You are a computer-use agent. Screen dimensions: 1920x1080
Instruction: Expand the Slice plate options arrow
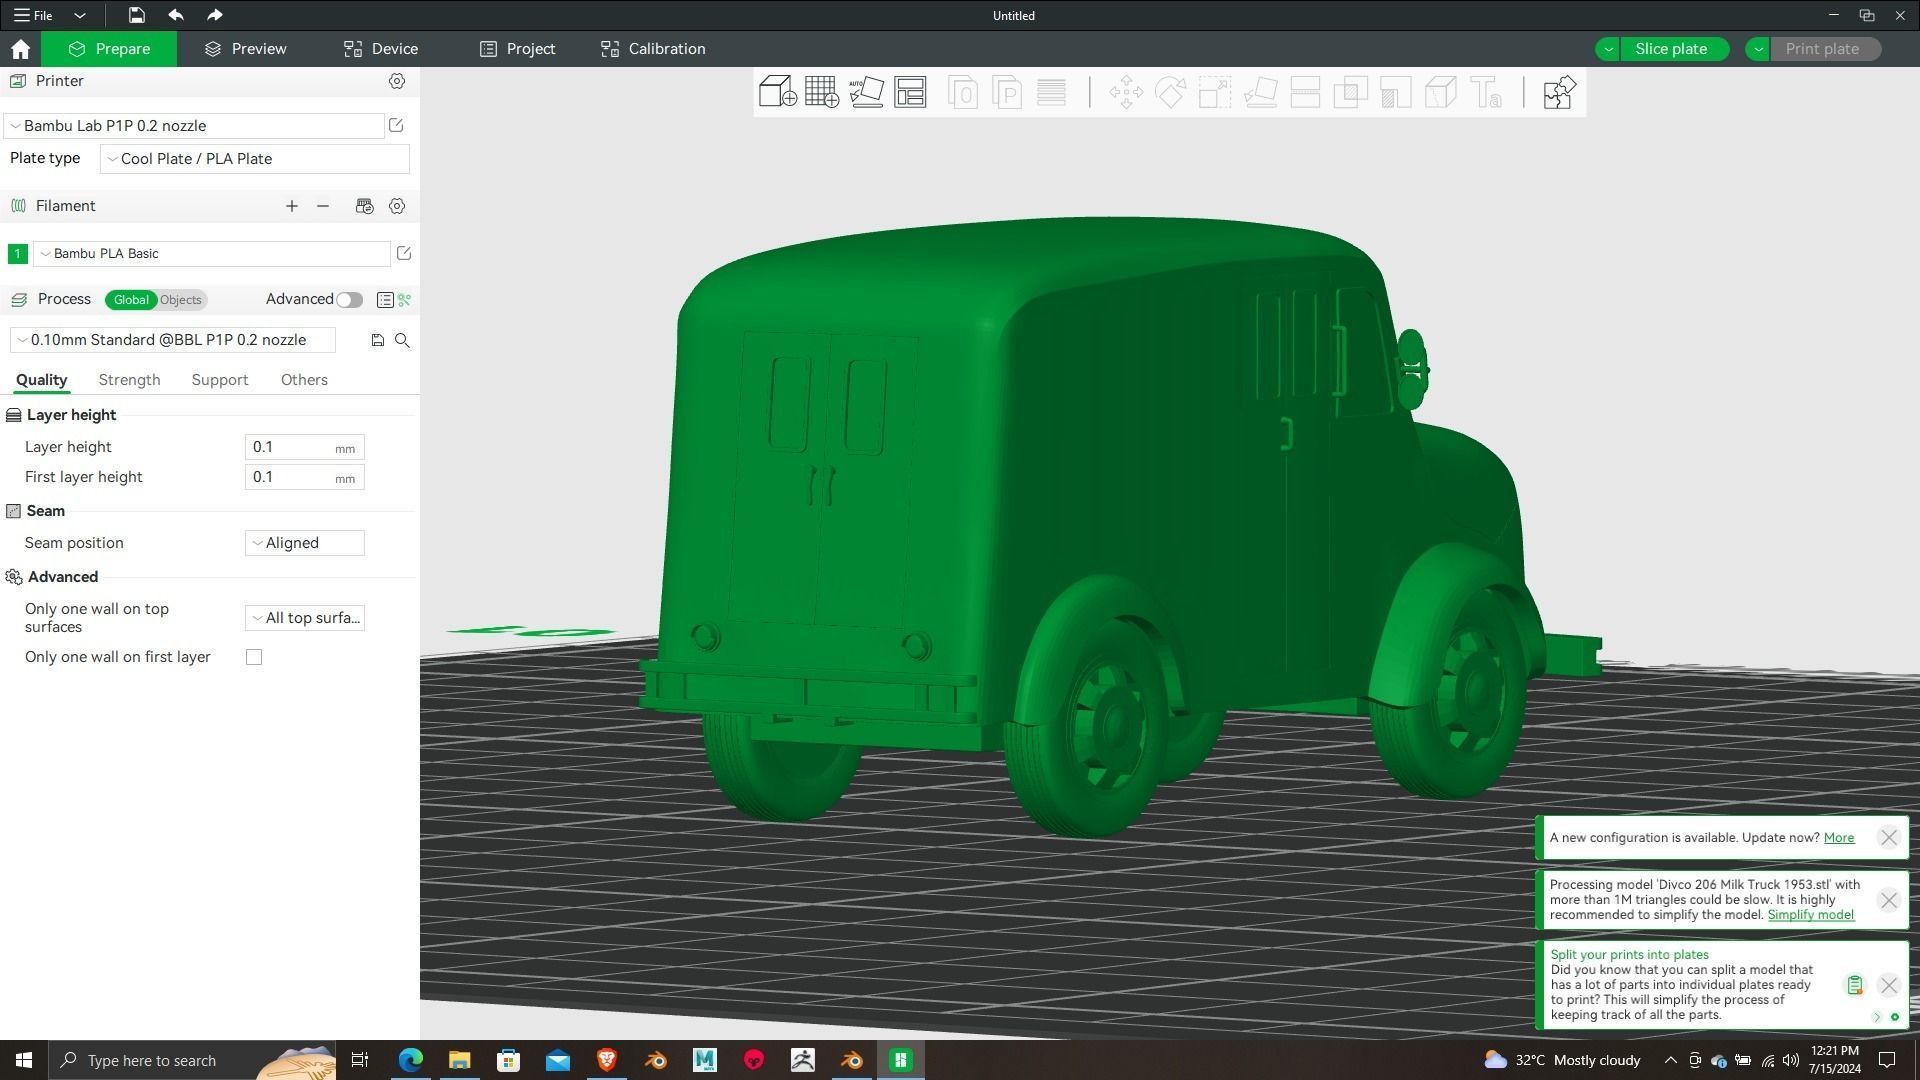click(1608, 49)
